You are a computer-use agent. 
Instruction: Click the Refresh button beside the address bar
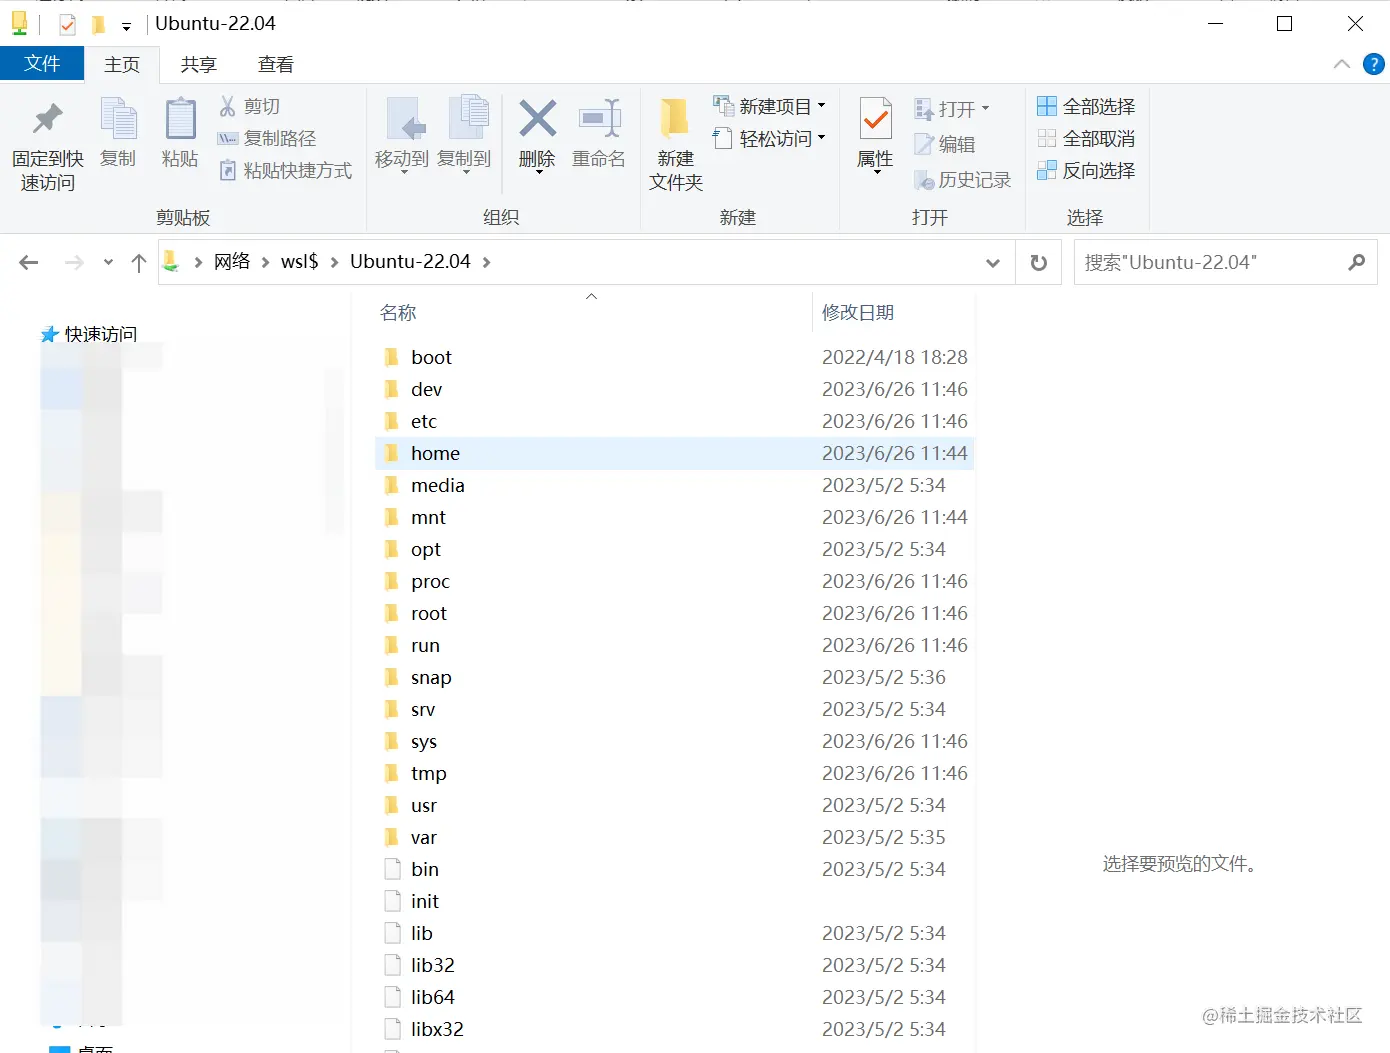[x=1039, y=262]
